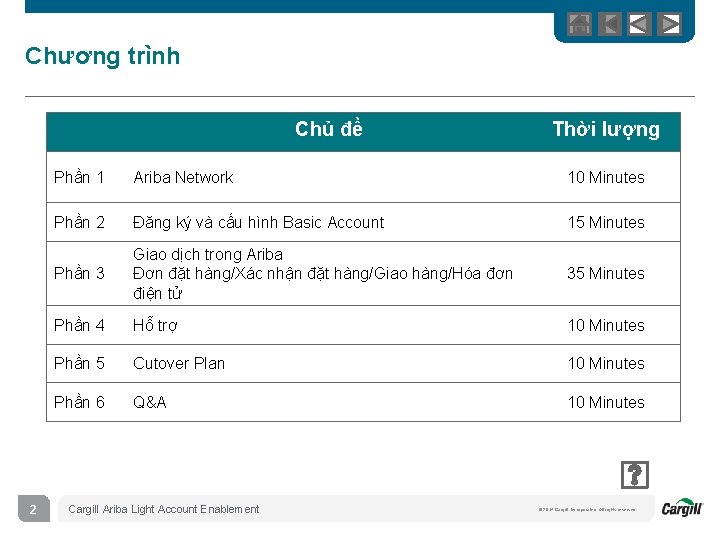Open the question mark help icon
This screenshot has width=720, height=540.
[635, 475]
